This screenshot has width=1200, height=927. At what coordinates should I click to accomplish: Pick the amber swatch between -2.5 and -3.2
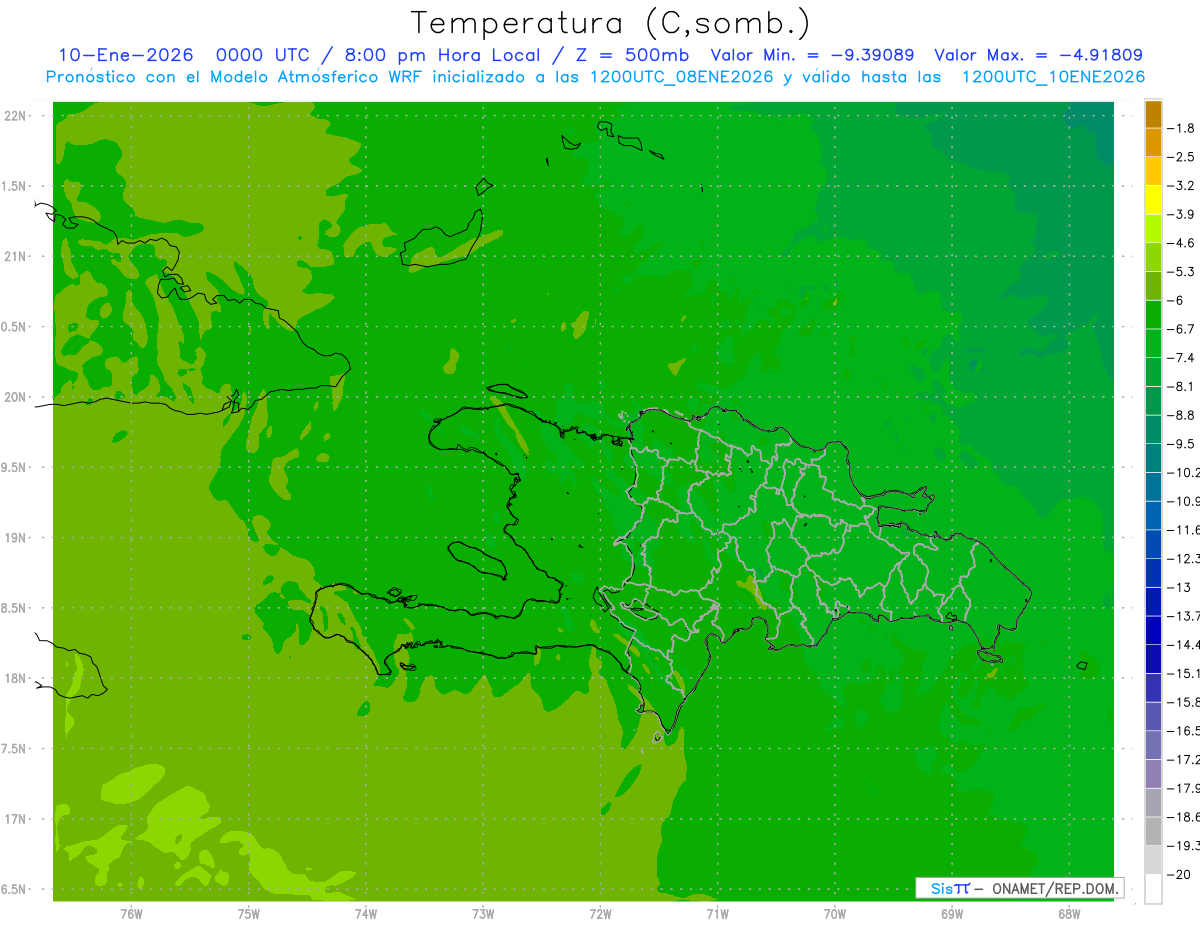tap(1153, 171)
